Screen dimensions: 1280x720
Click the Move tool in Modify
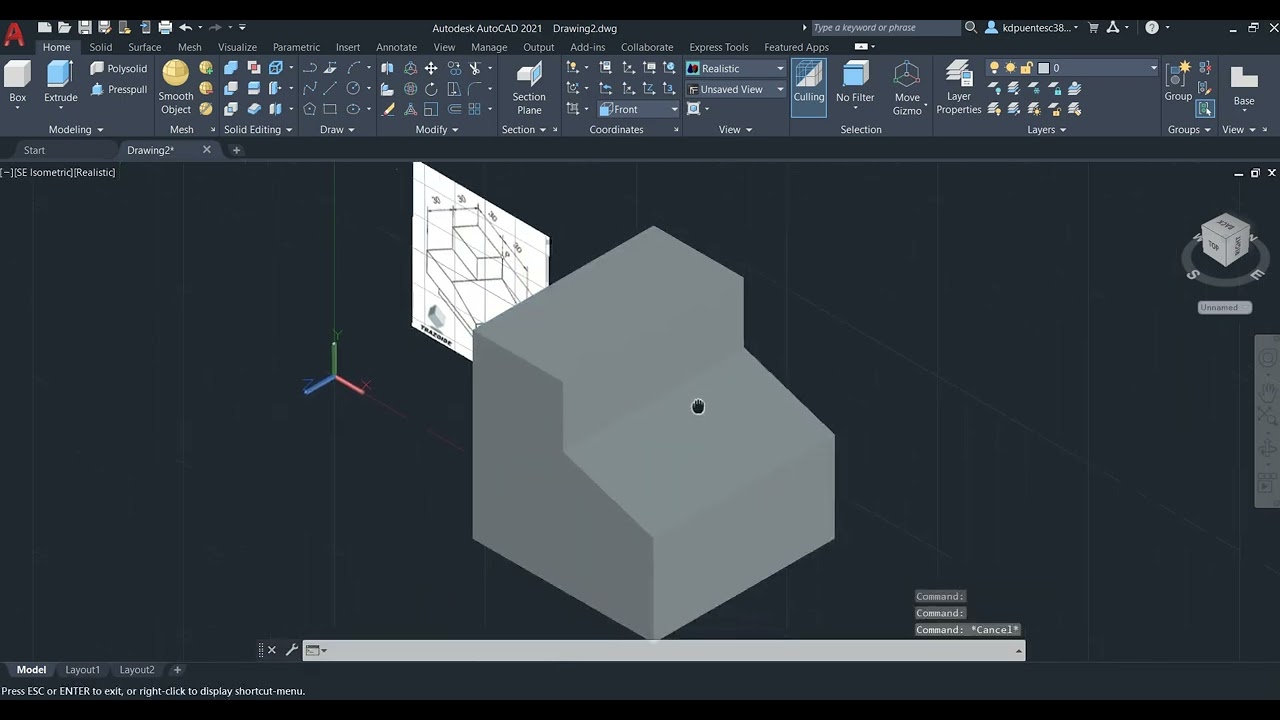[x=431, y=68]
